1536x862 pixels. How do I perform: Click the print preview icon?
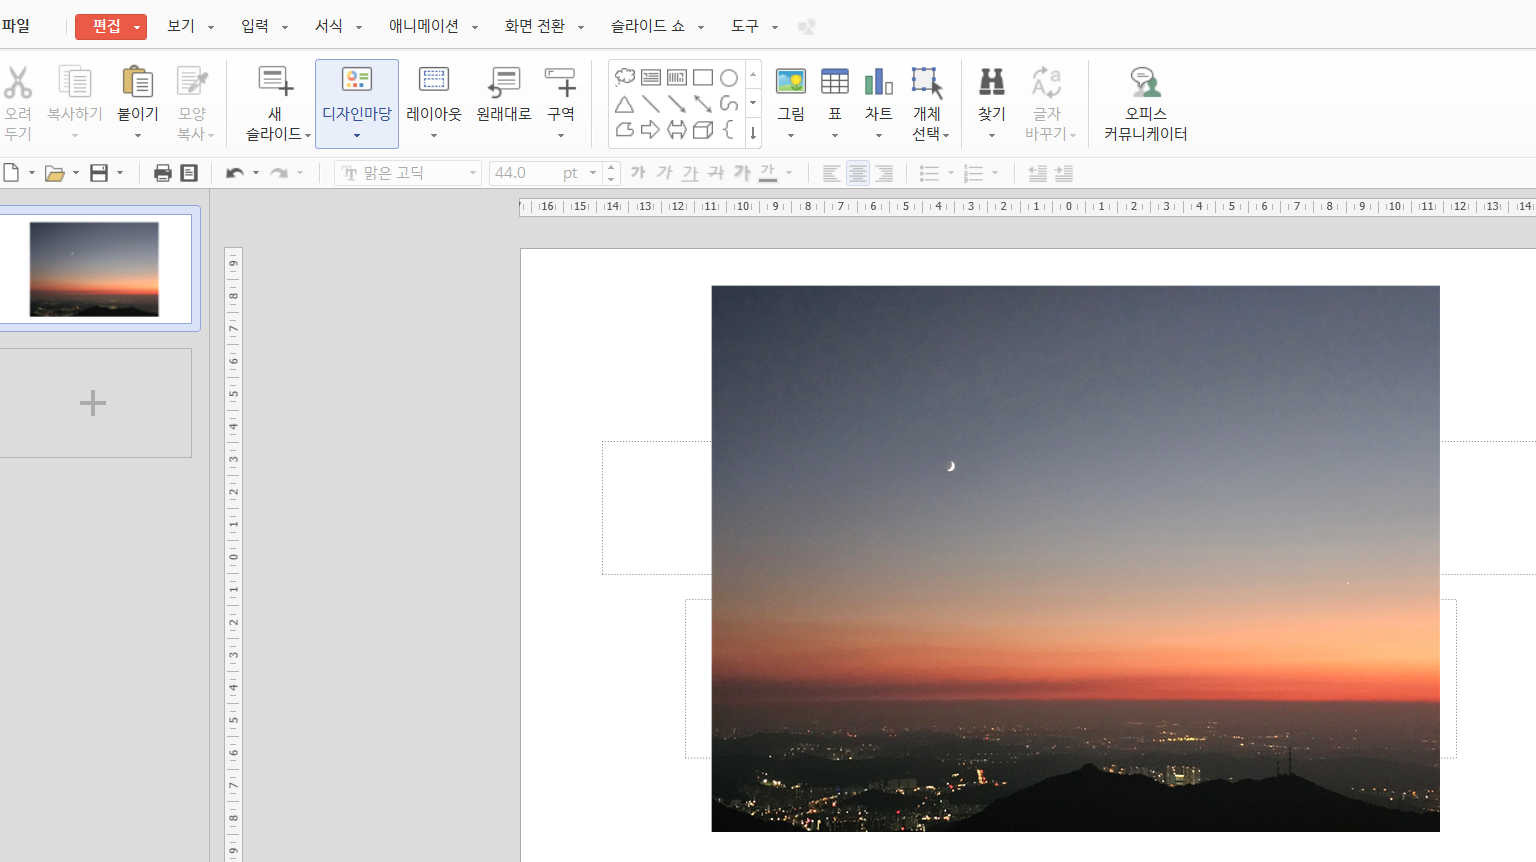point(189,173)
